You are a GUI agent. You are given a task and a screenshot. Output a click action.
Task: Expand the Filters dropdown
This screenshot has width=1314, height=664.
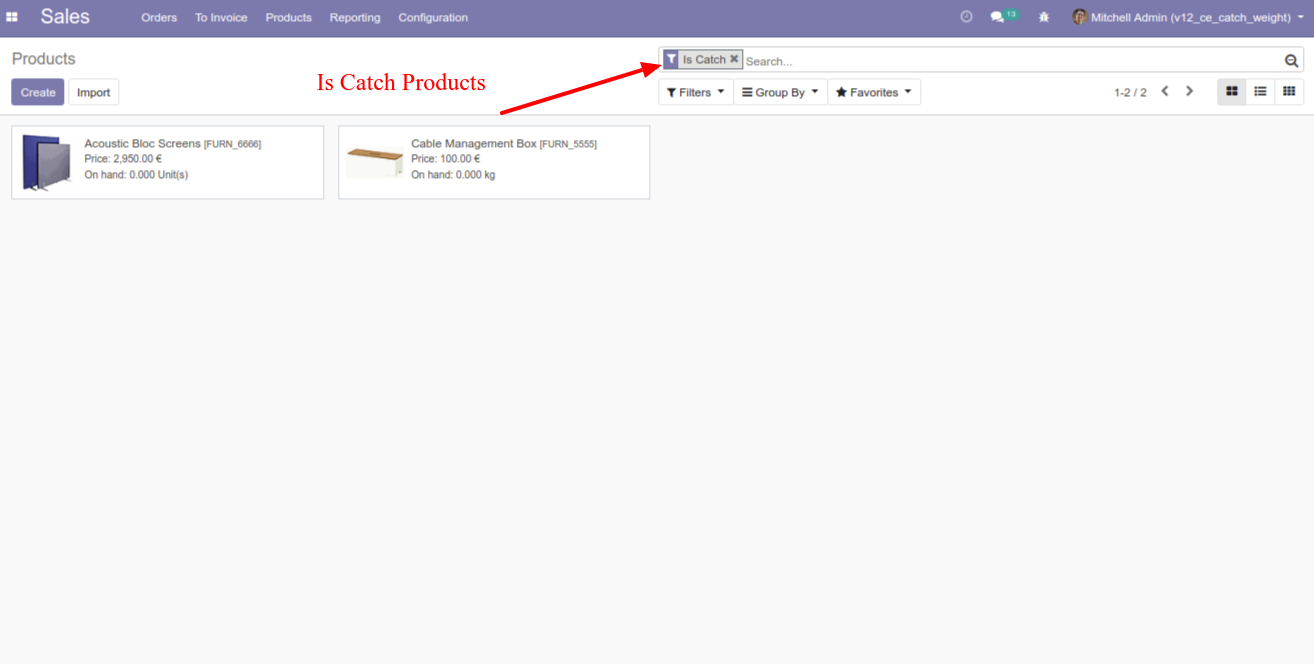tap(695, 92)
